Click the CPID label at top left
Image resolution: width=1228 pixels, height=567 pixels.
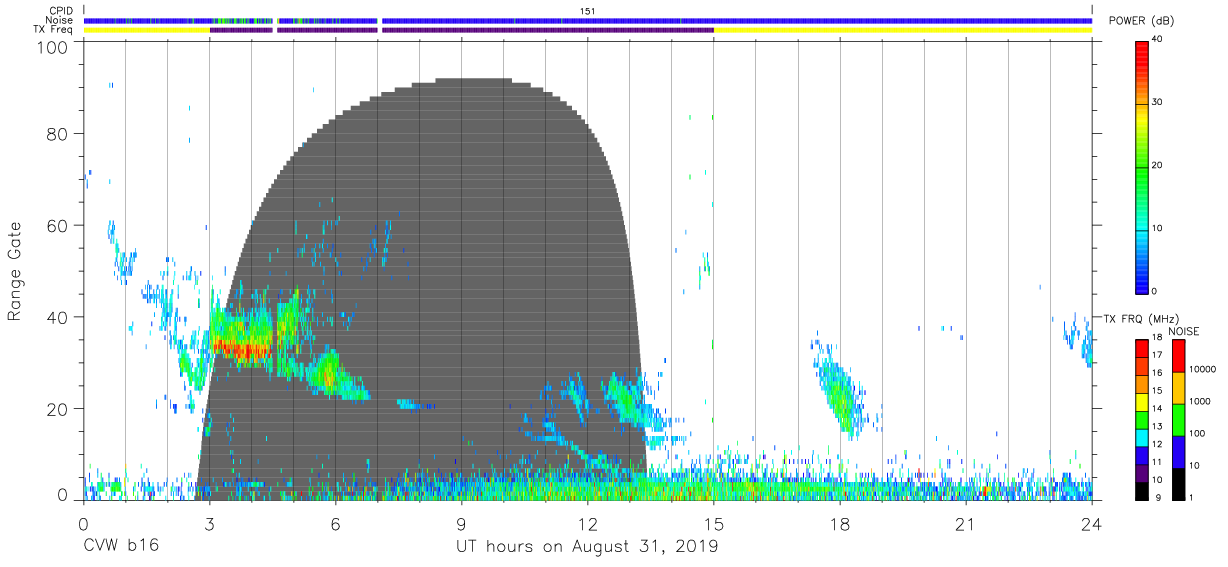click(63, 11)
